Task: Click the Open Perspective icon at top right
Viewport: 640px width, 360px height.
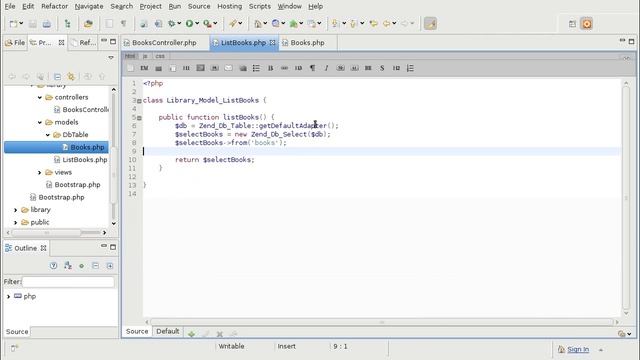Action: click(x=572, y=24)
